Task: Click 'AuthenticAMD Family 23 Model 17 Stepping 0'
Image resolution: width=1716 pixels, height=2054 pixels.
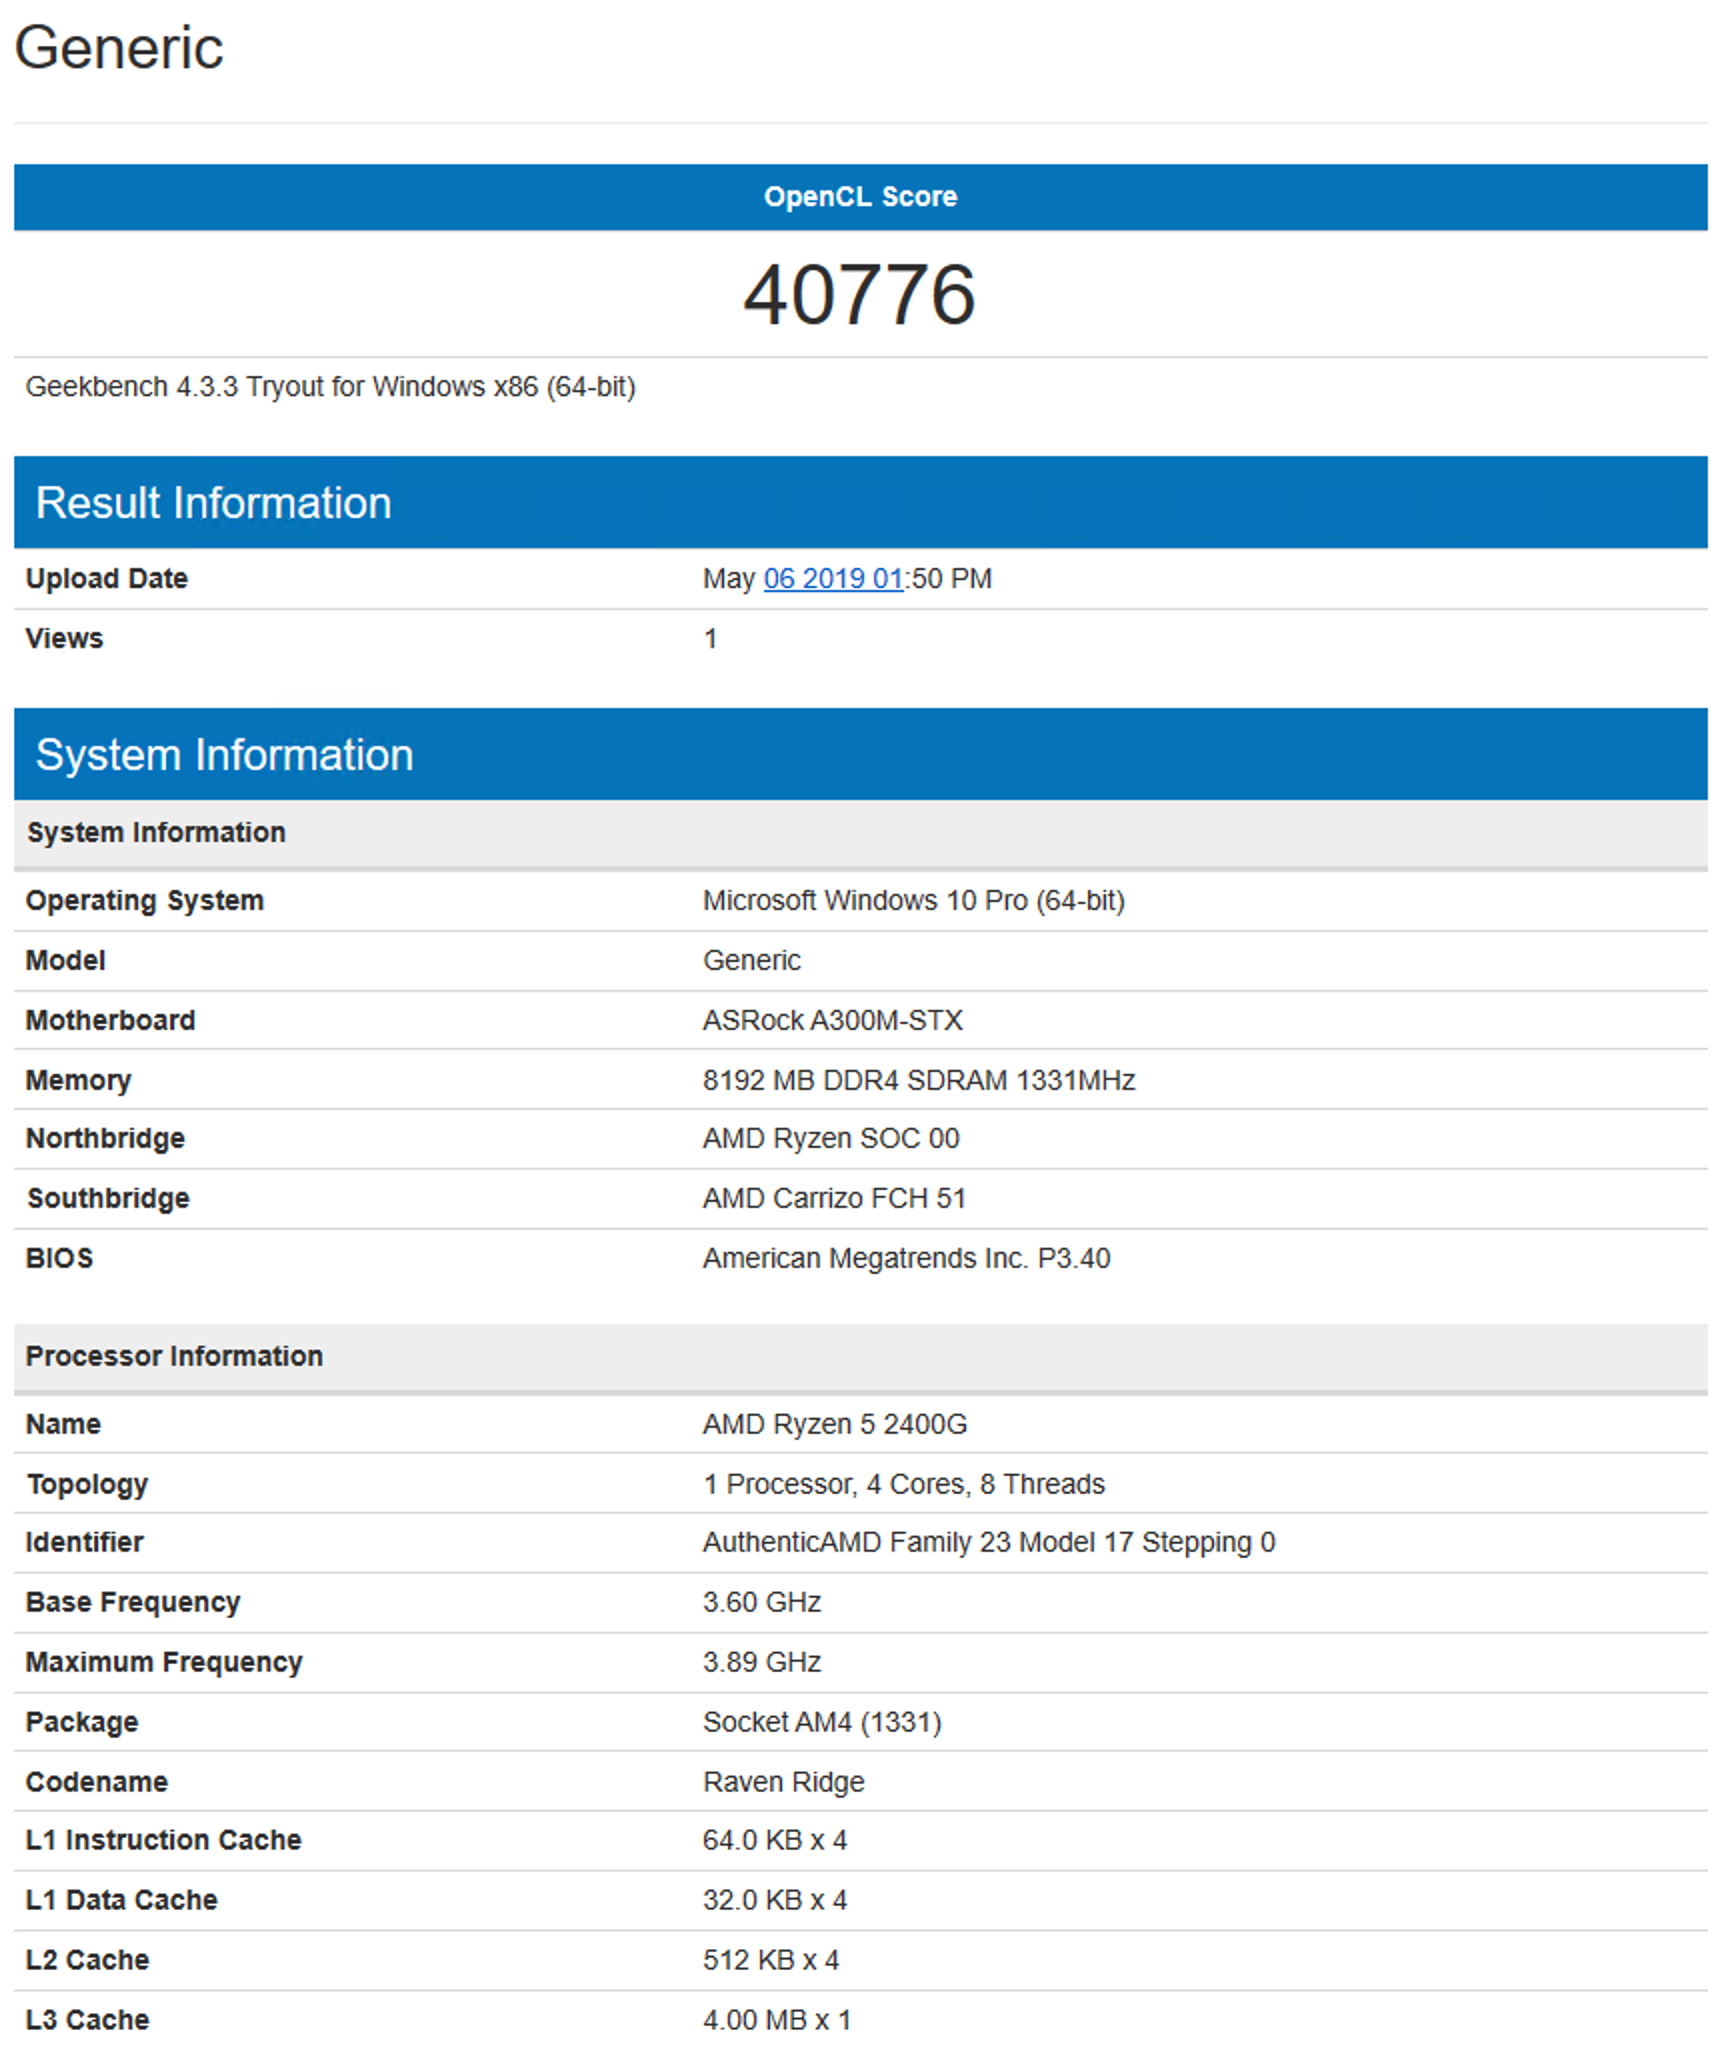Action: click(988, 1543)
